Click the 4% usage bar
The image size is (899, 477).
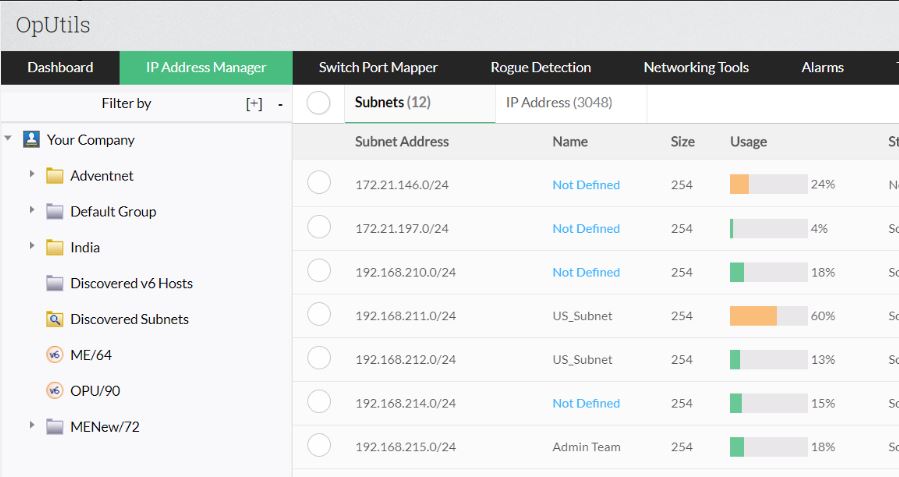tap(768, 228)
